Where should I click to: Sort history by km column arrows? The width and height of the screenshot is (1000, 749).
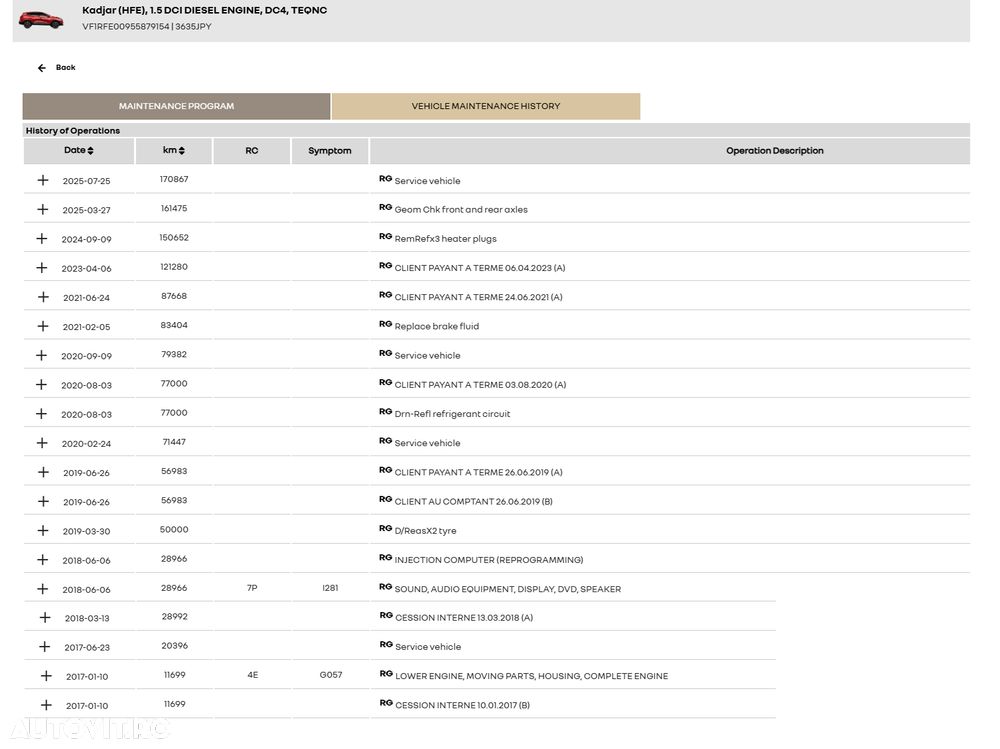(181, 151)
